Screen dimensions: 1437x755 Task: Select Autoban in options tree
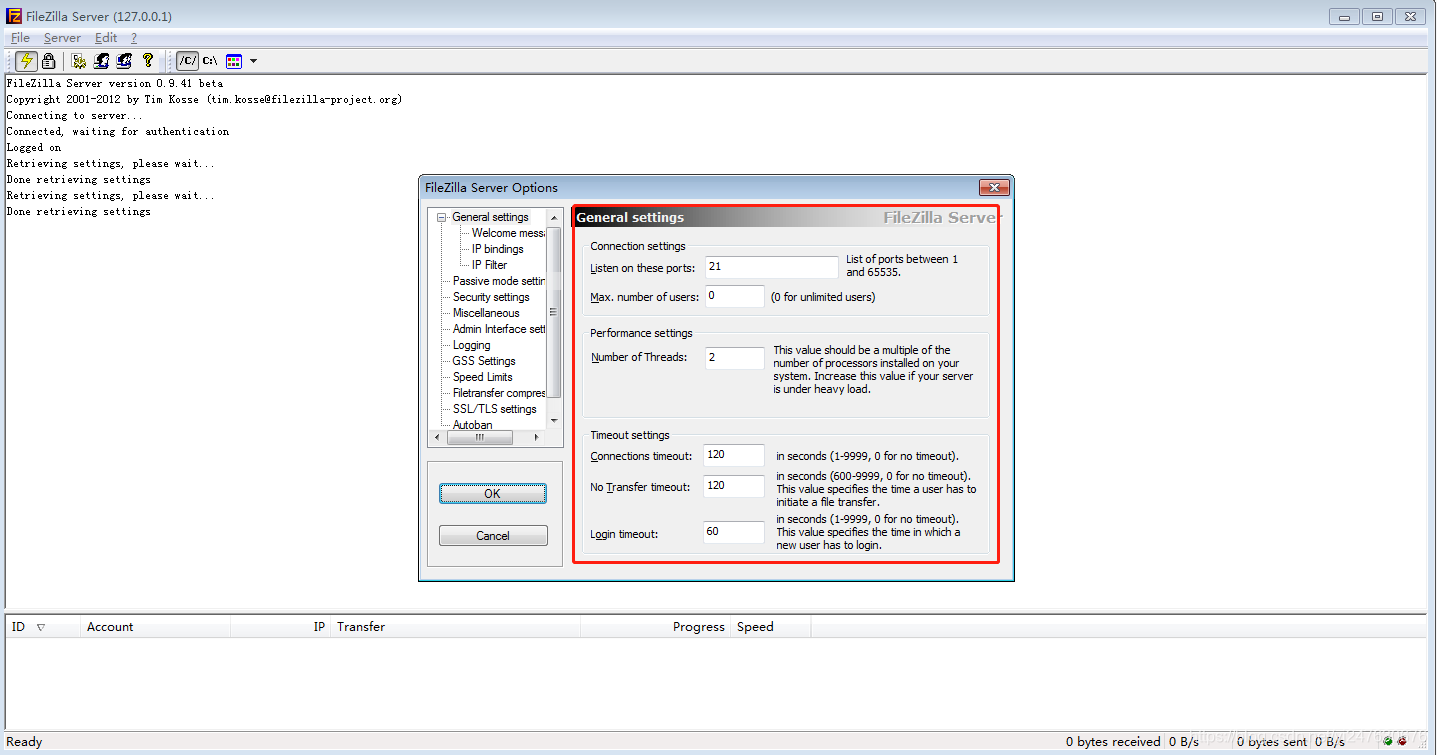click(472, 425)
